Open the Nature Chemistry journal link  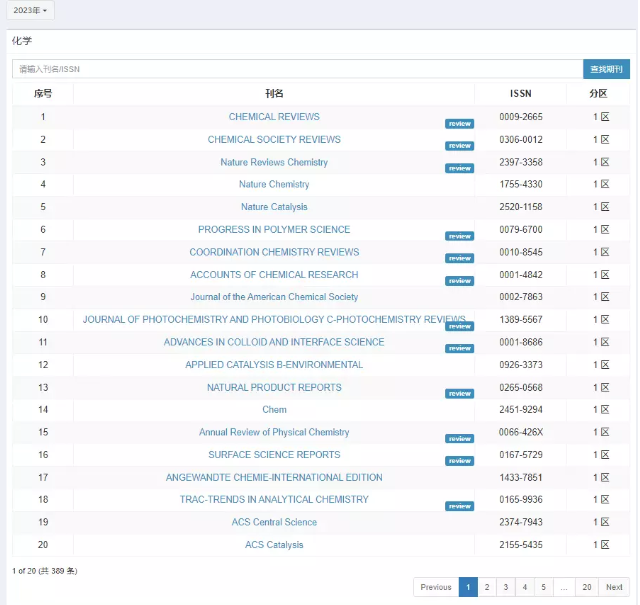pos(274,184)
